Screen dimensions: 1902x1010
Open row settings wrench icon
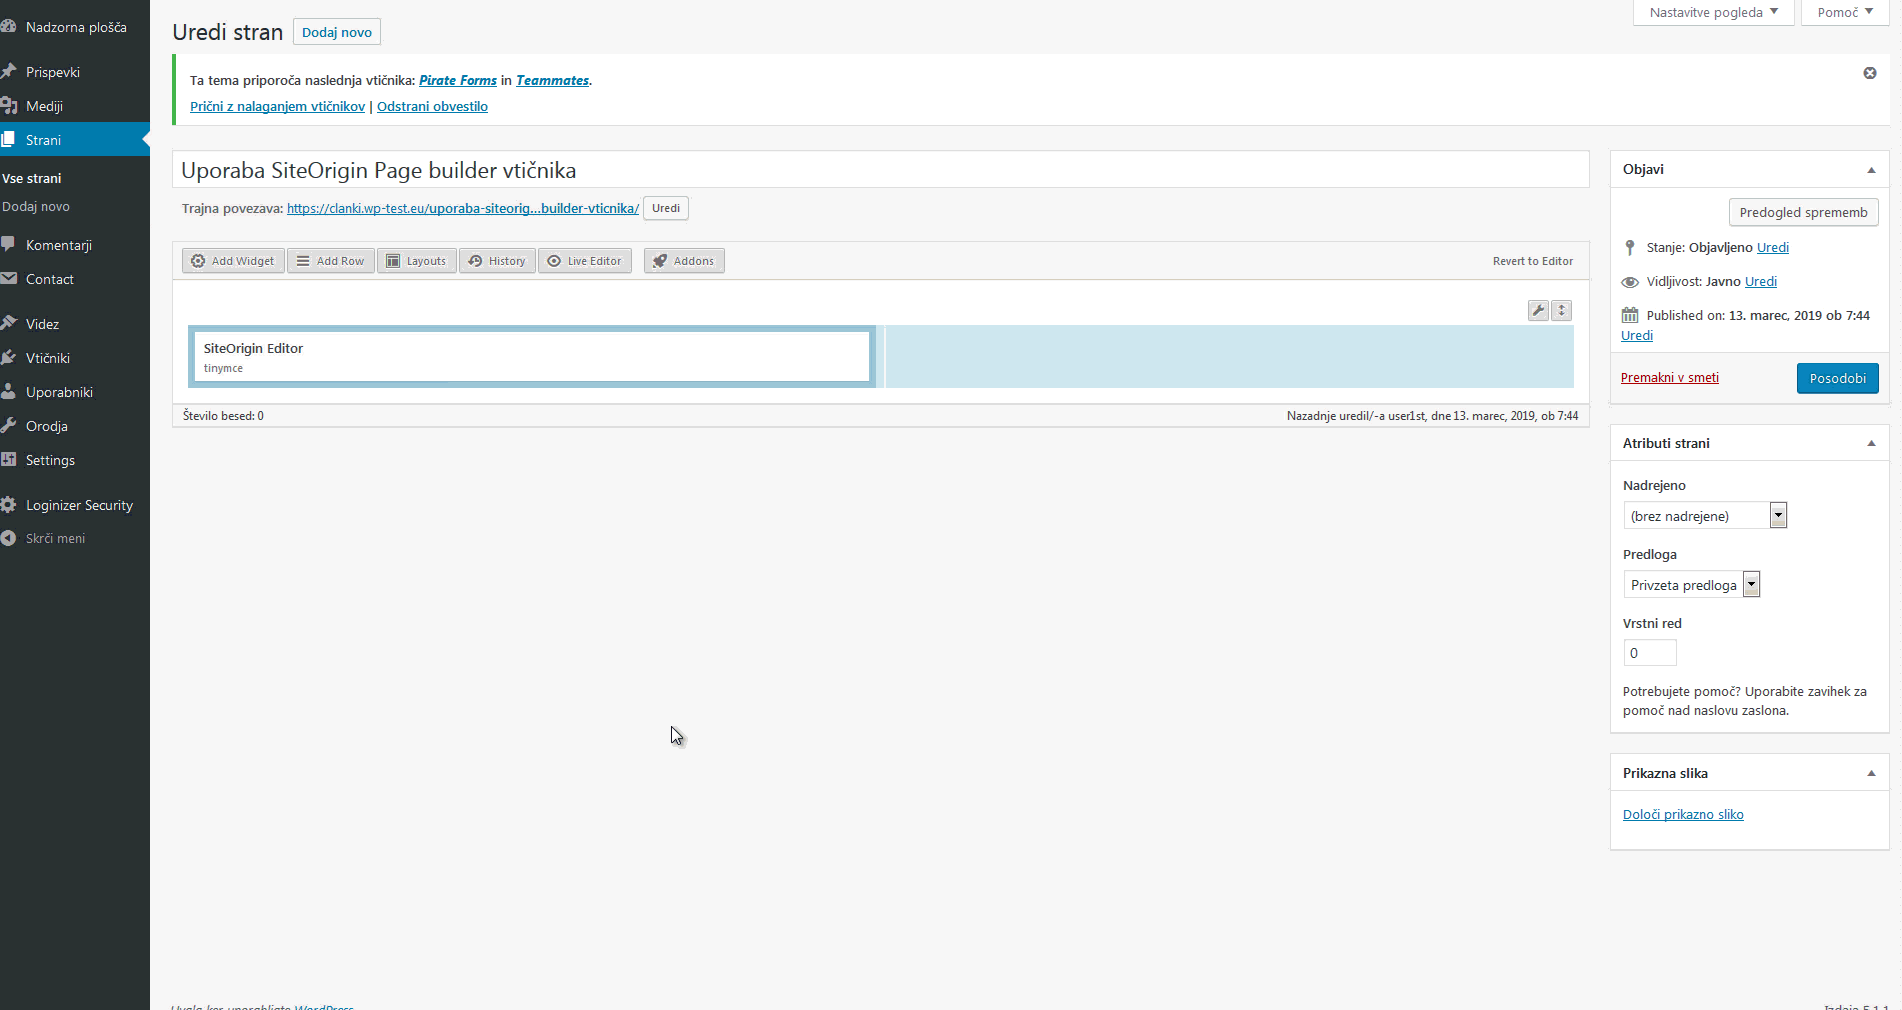point(1539,311)
